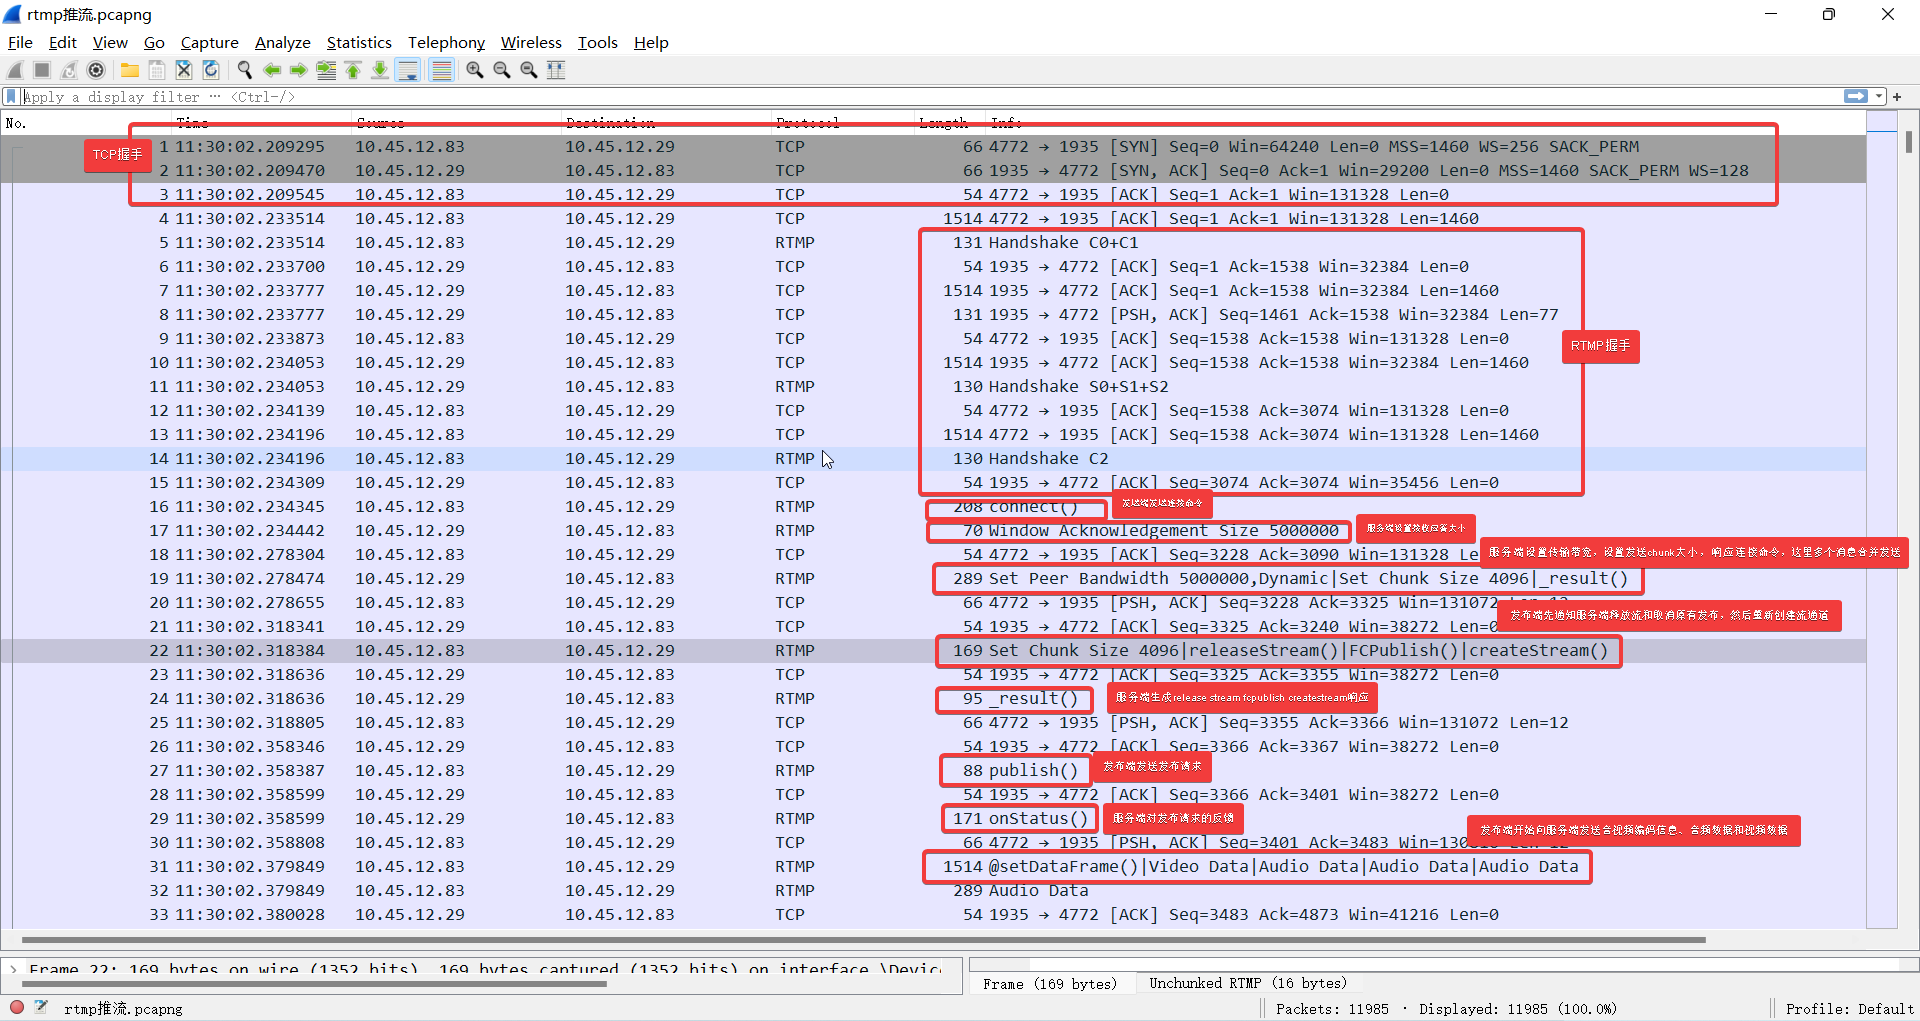
Task: Select packet 11 Handshake S0+S1+S2 row
Action: tap(933, 387)
